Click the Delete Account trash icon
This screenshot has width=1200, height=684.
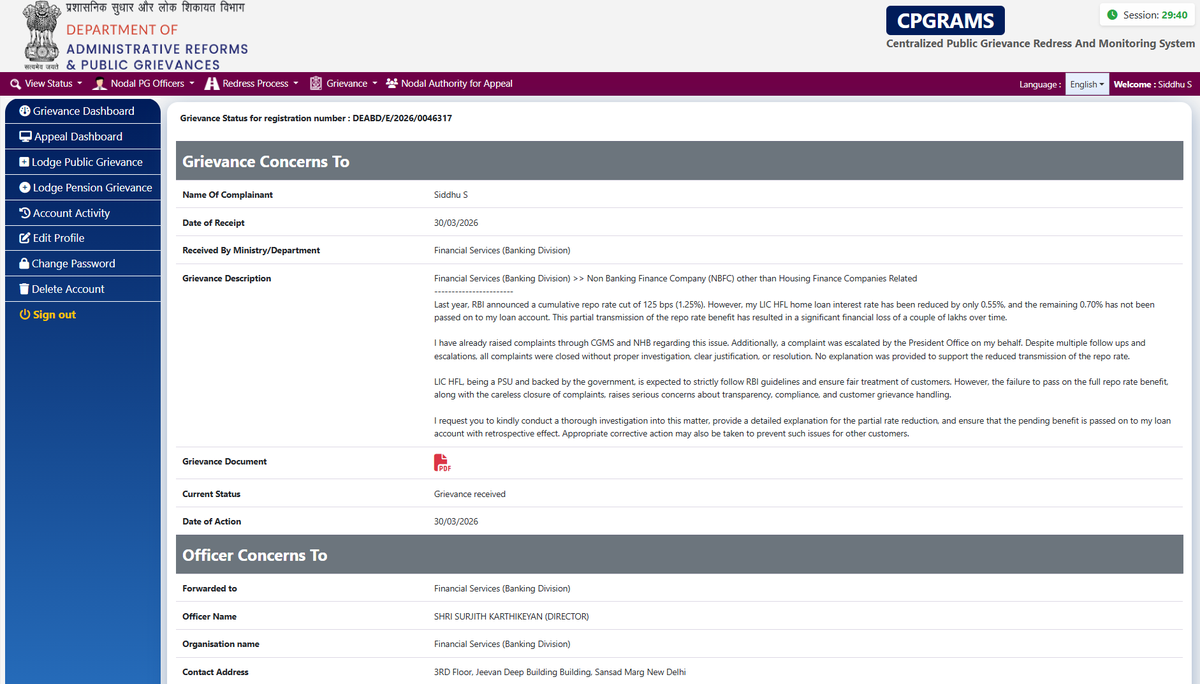point(24,289)
